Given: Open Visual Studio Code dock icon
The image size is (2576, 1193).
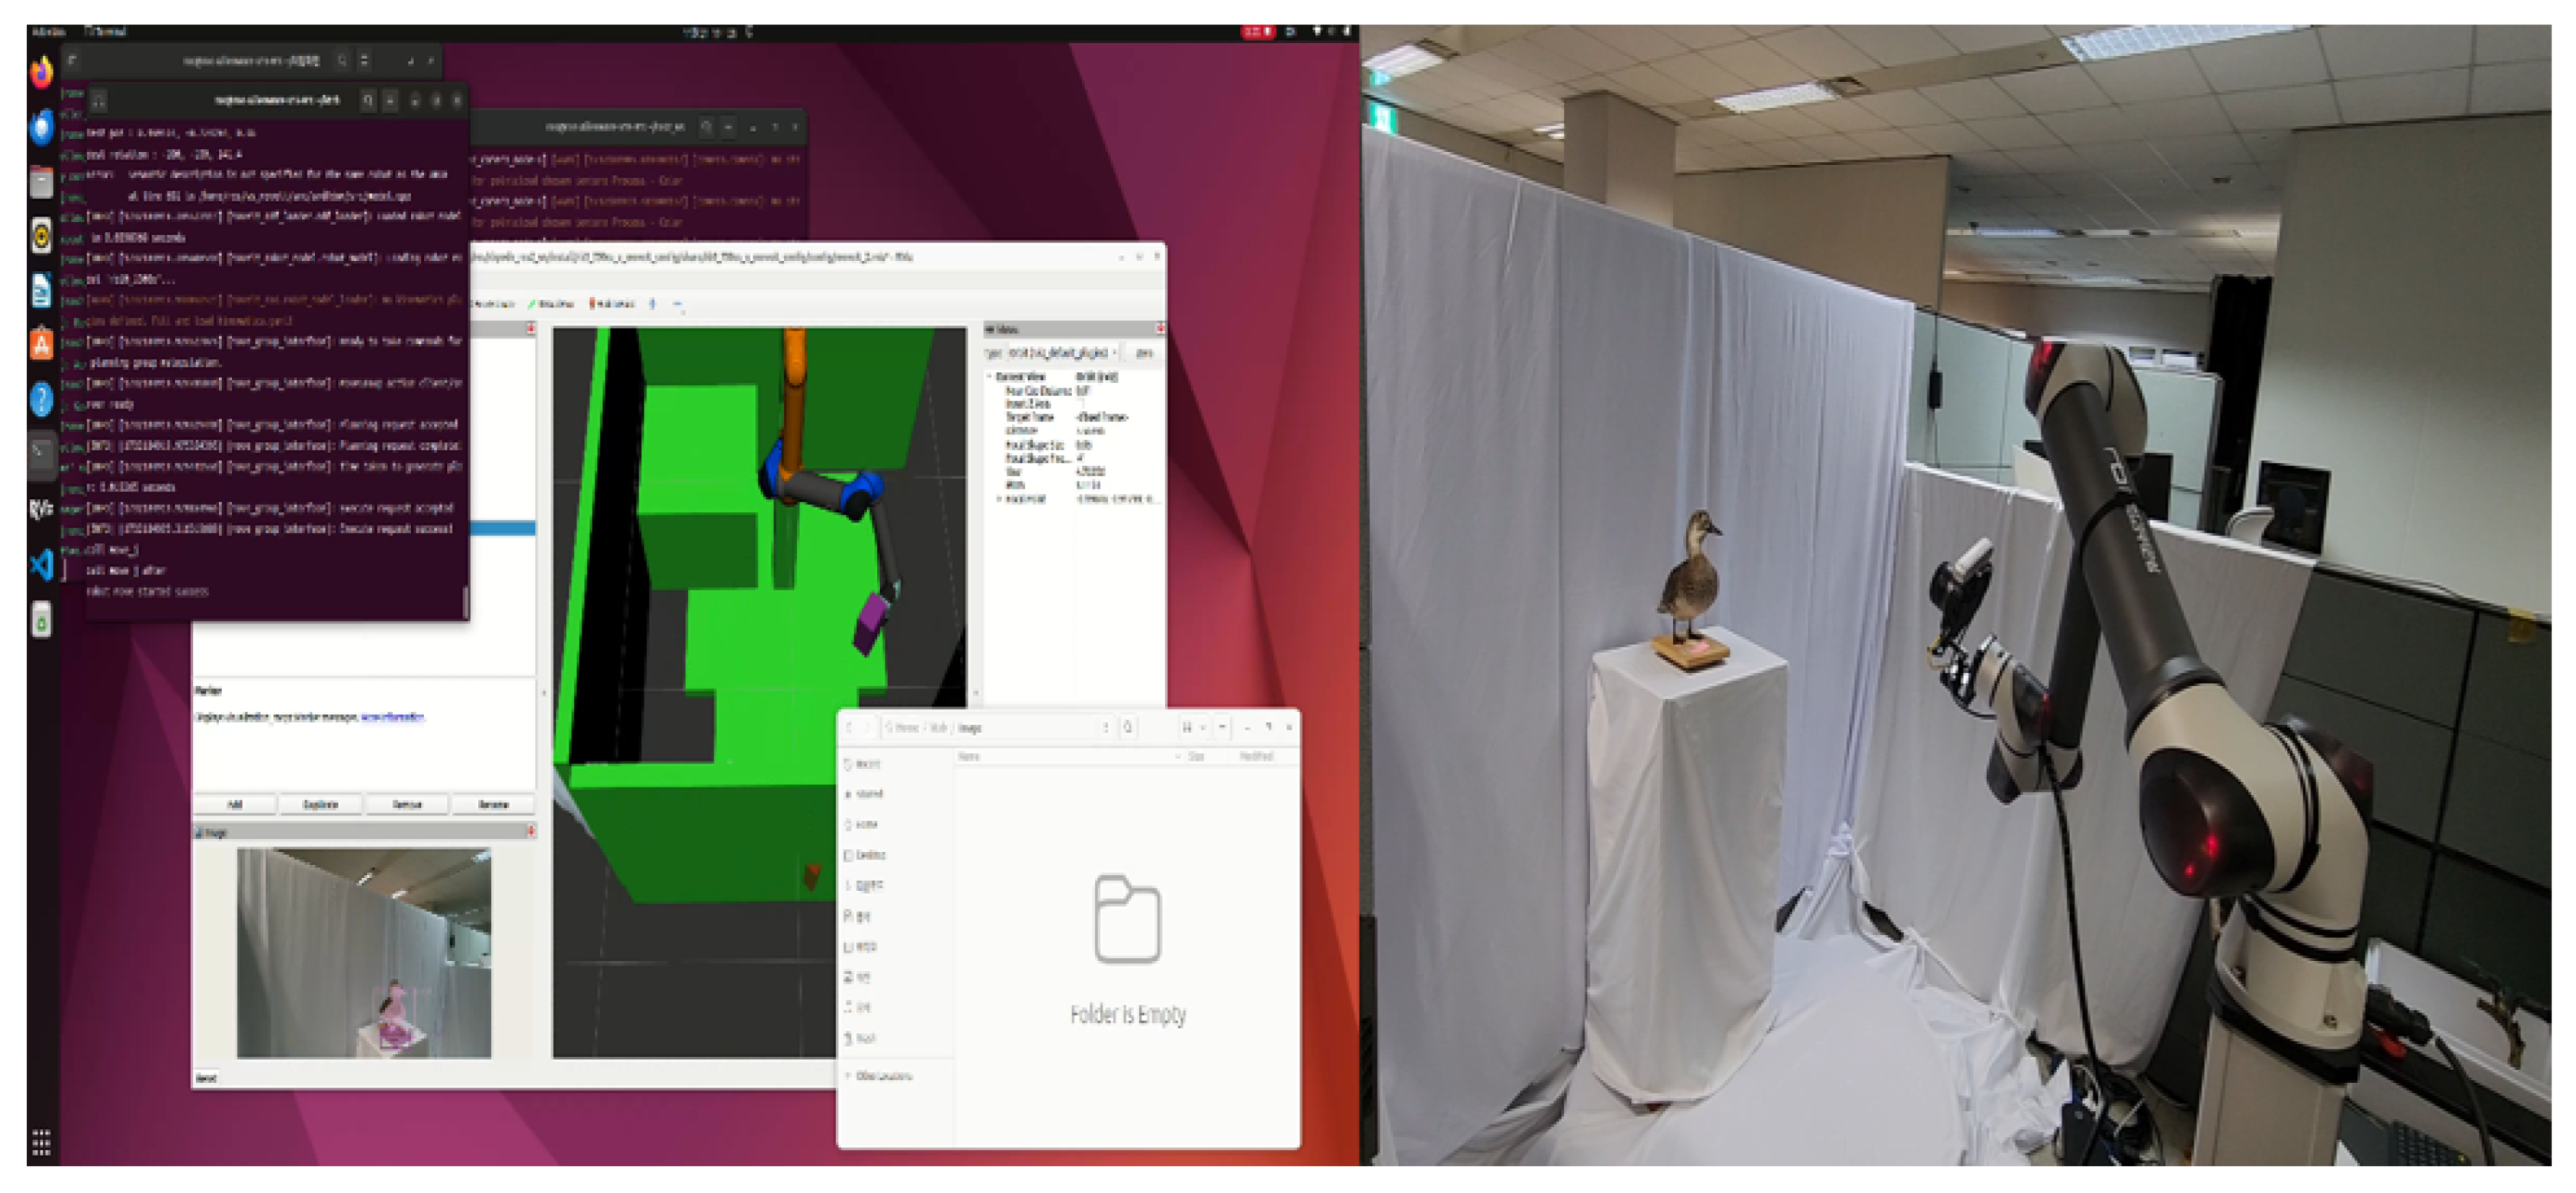Looking at the screenshot, I should 41,565.
